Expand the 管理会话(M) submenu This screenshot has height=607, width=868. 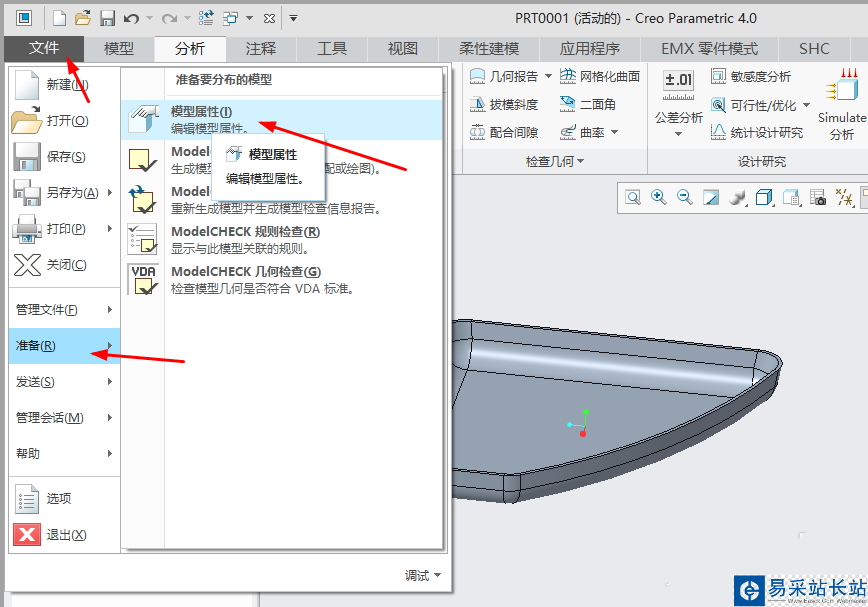pos(64,418)
